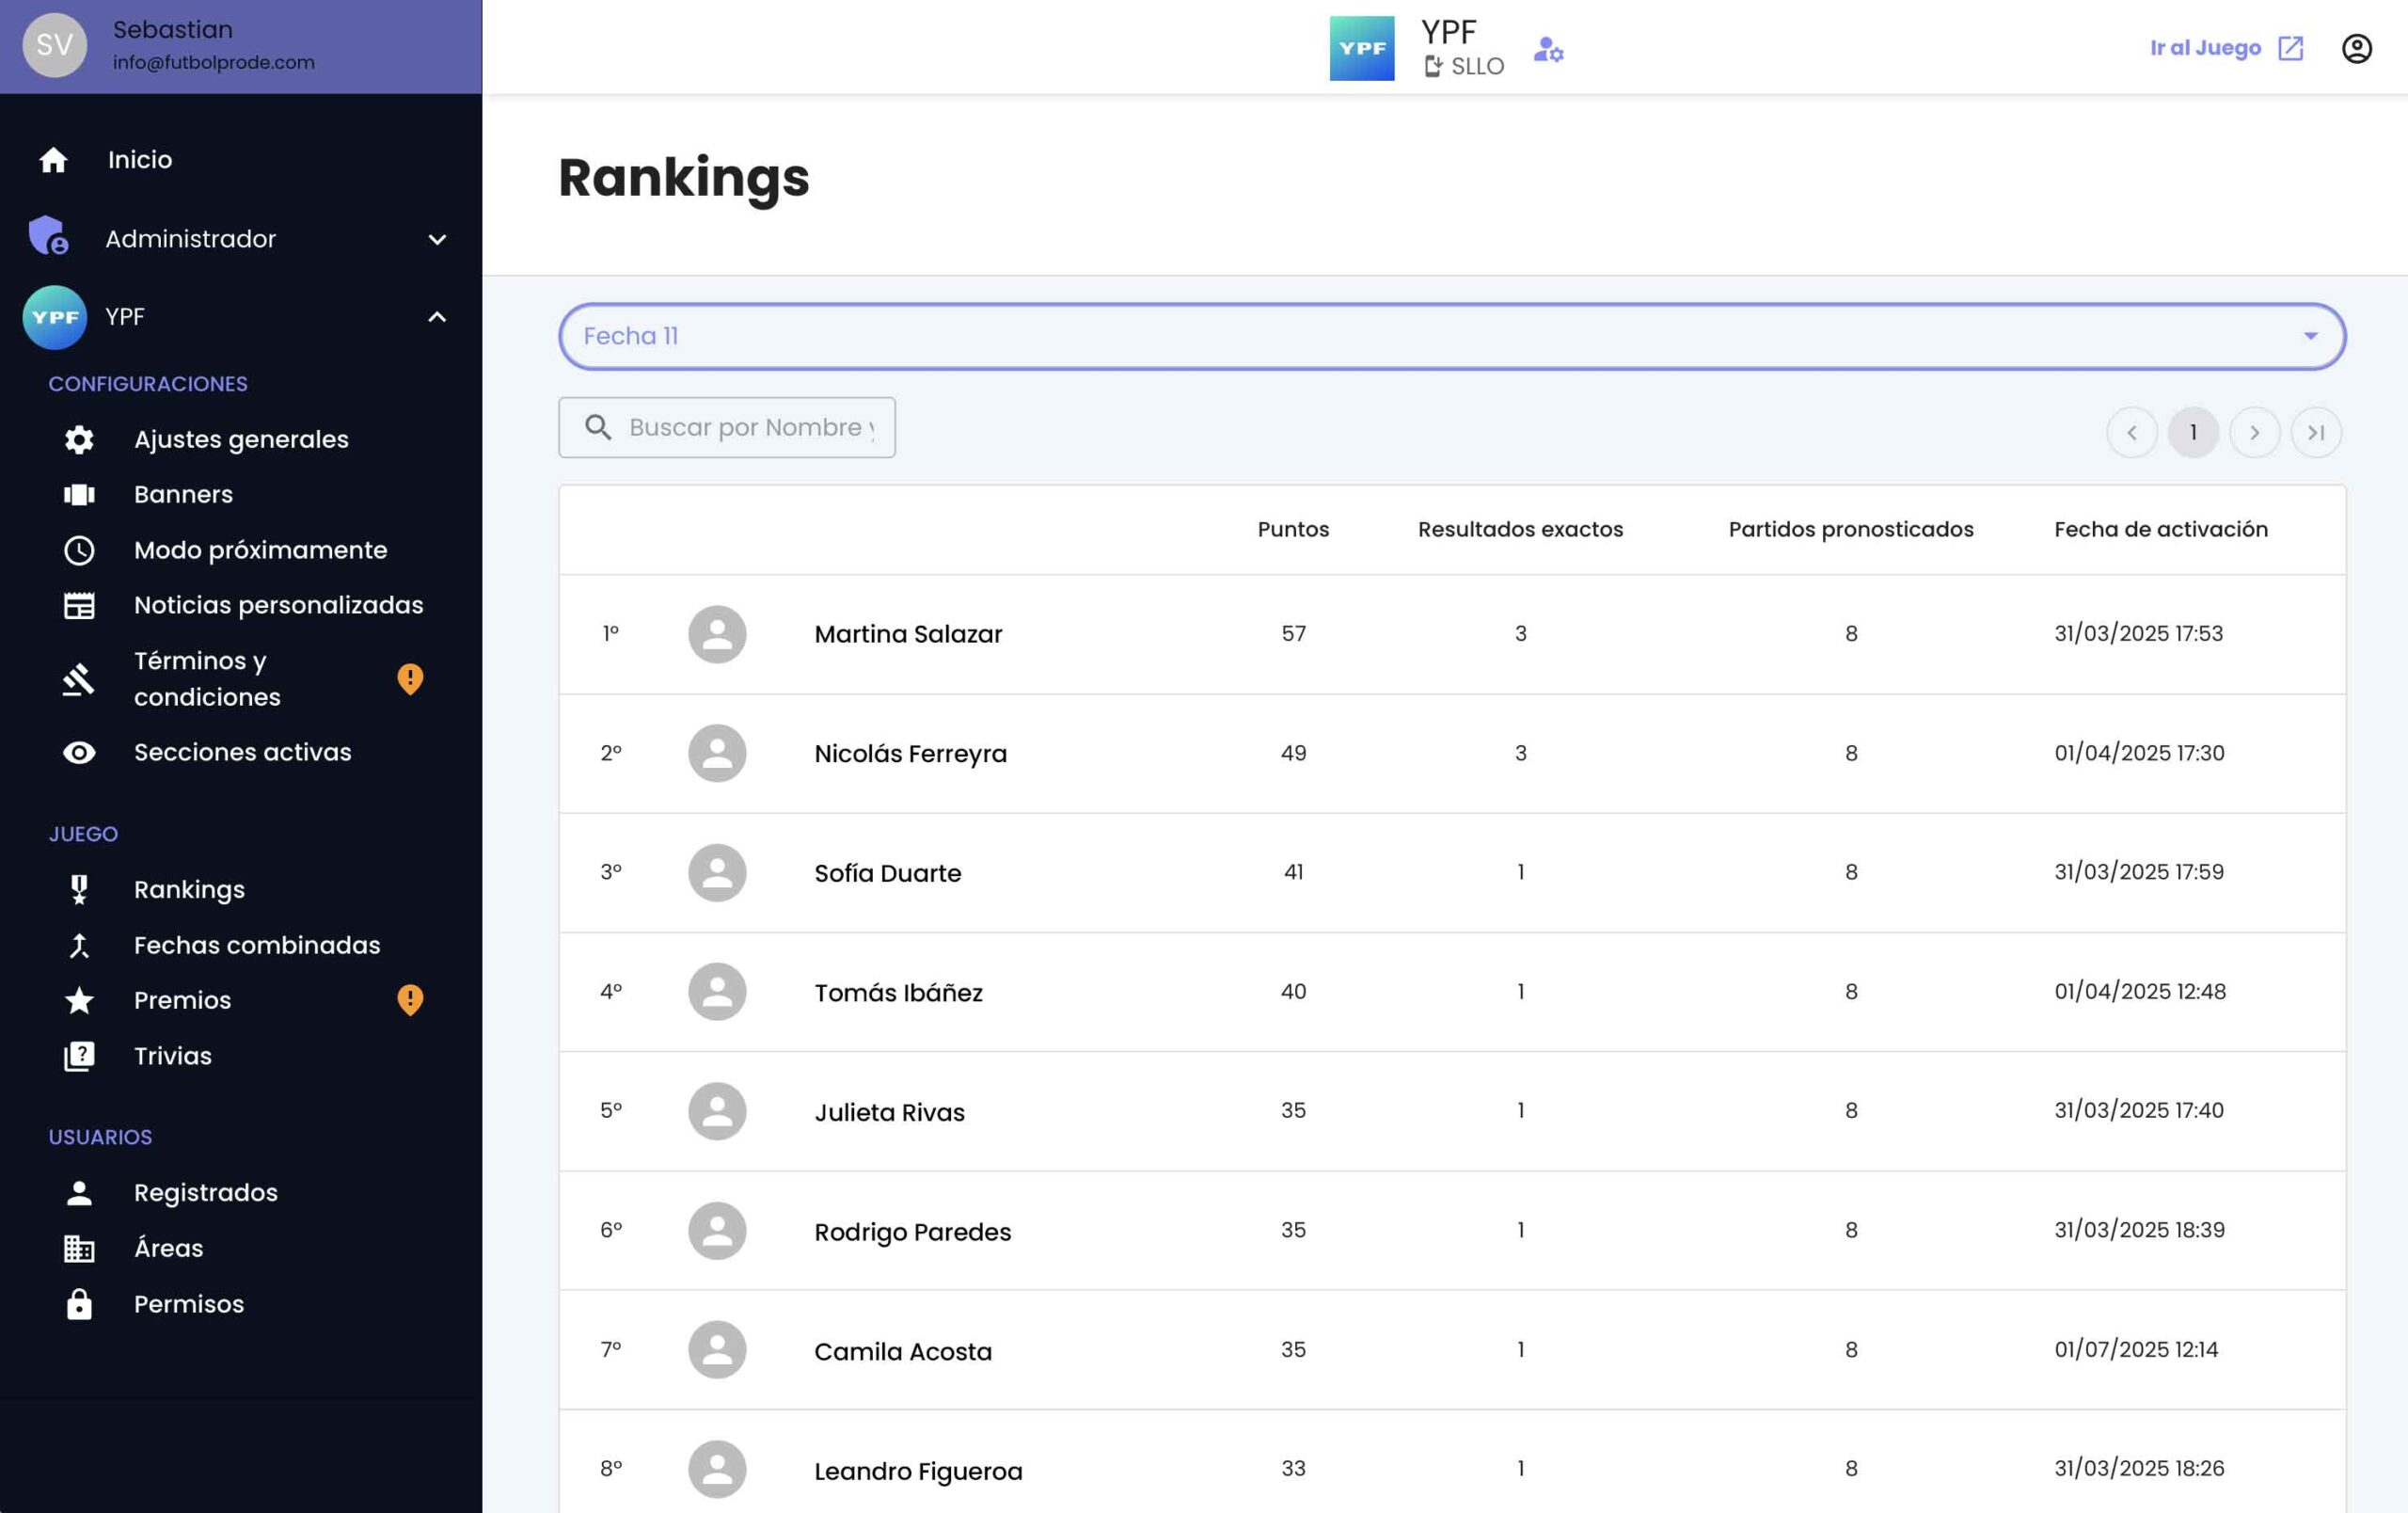Click the Premios star icon

(79, 1000)
